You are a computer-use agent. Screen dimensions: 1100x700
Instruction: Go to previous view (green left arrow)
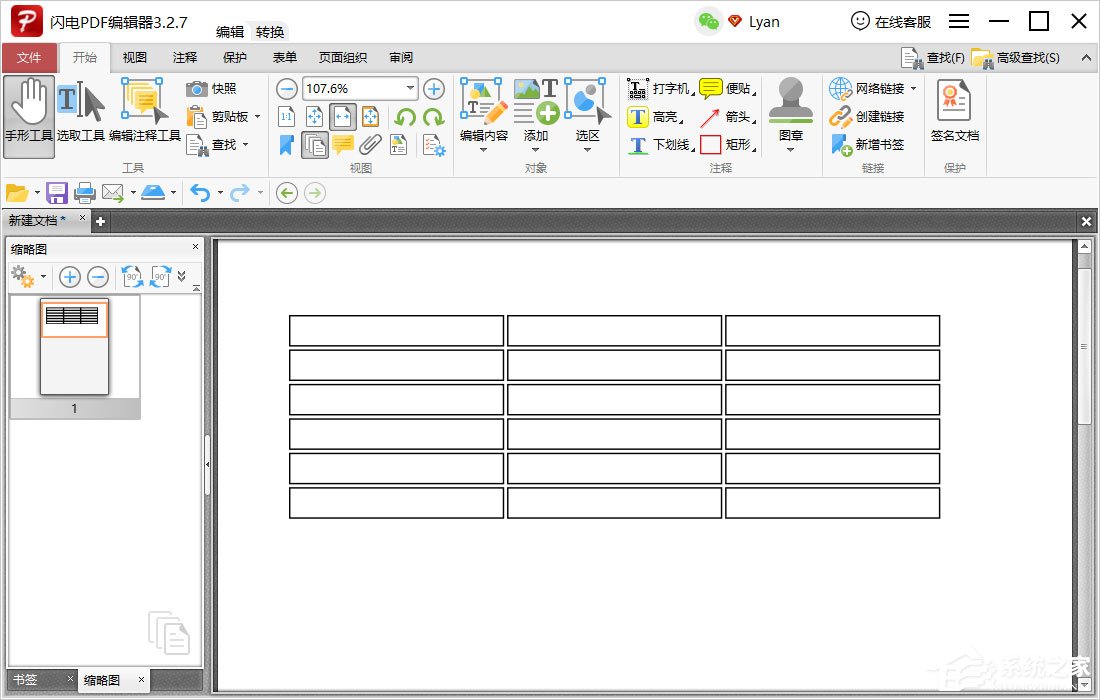tap(287, 193)
